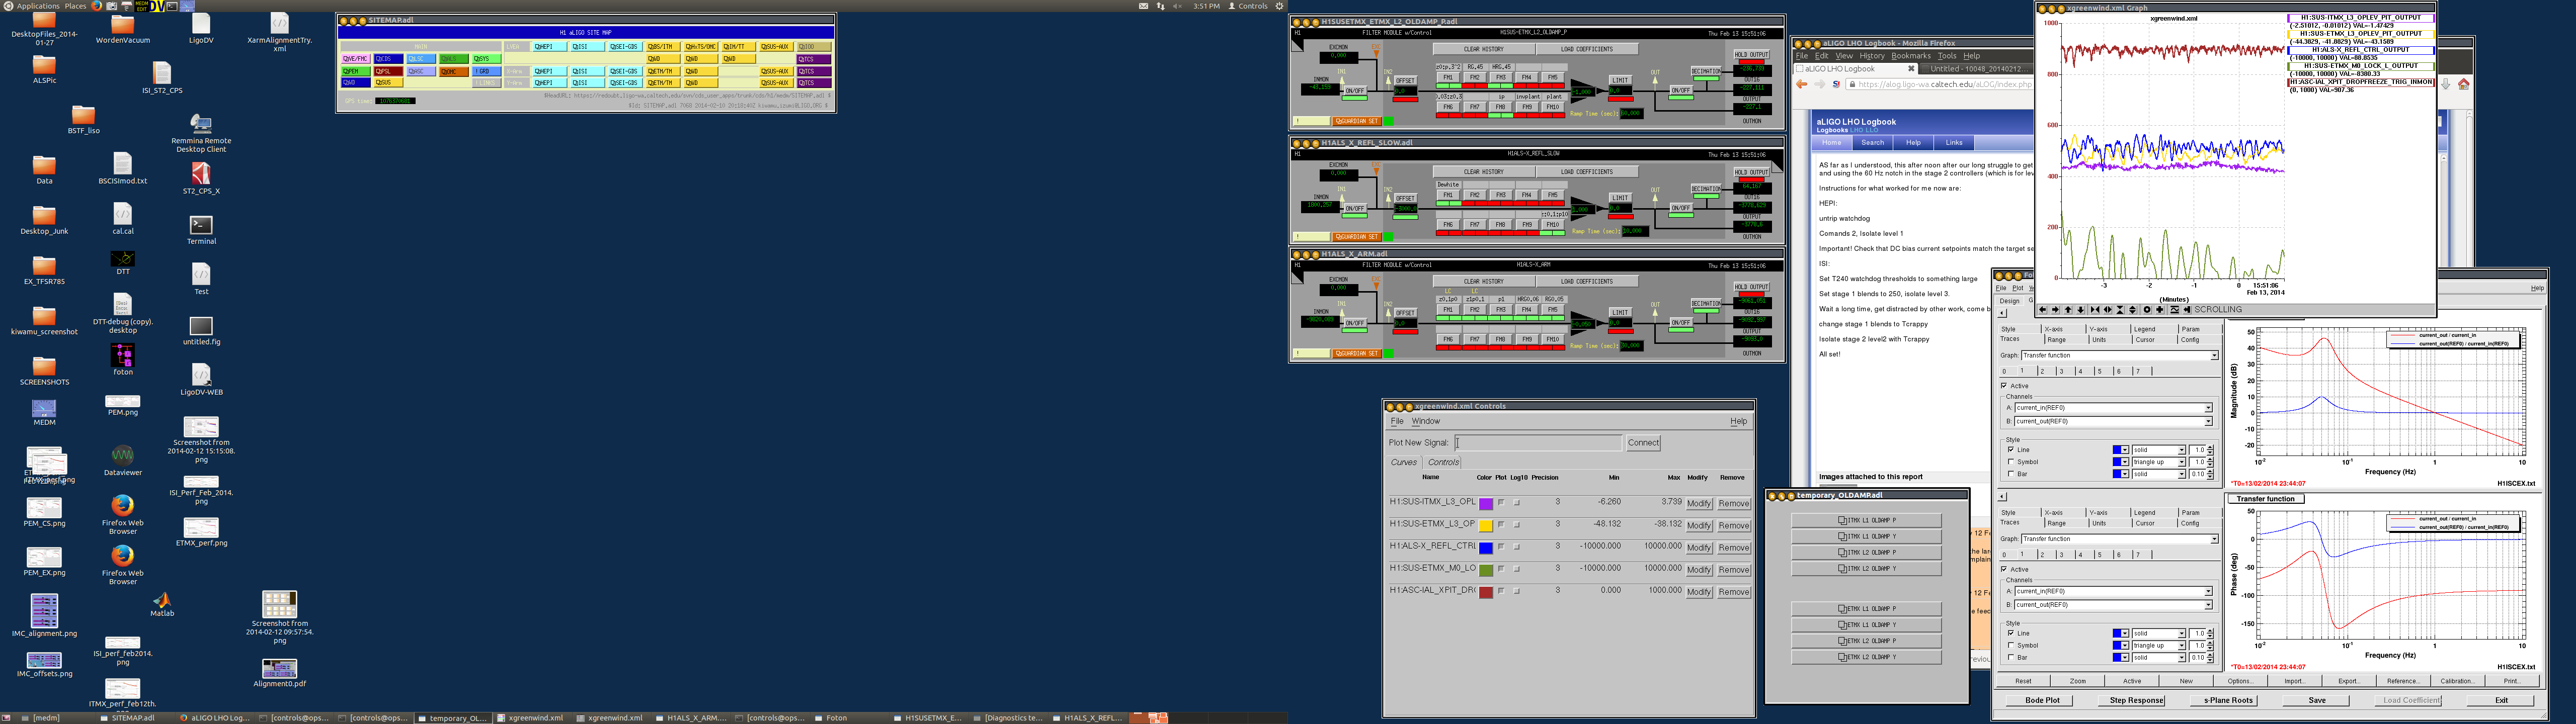Toggle Symbol checkbox for Magnitude graph
Screen dimensions: 2576x724
point(2011,462)
